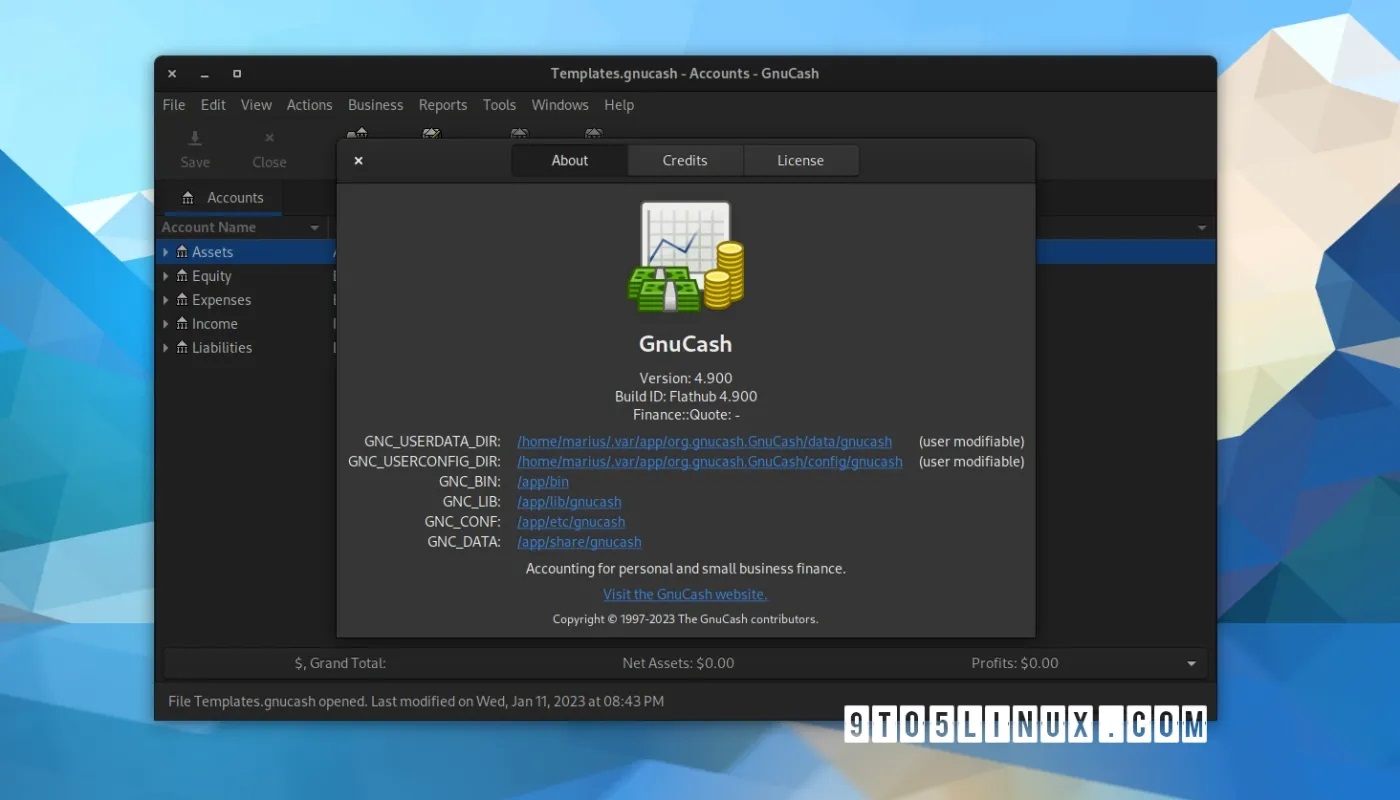Image resolution: width=1400 pixels, height=800 pixels.
Task: Select the Accounts page tab
Action: pyautogui.click(x=224, y=198)
